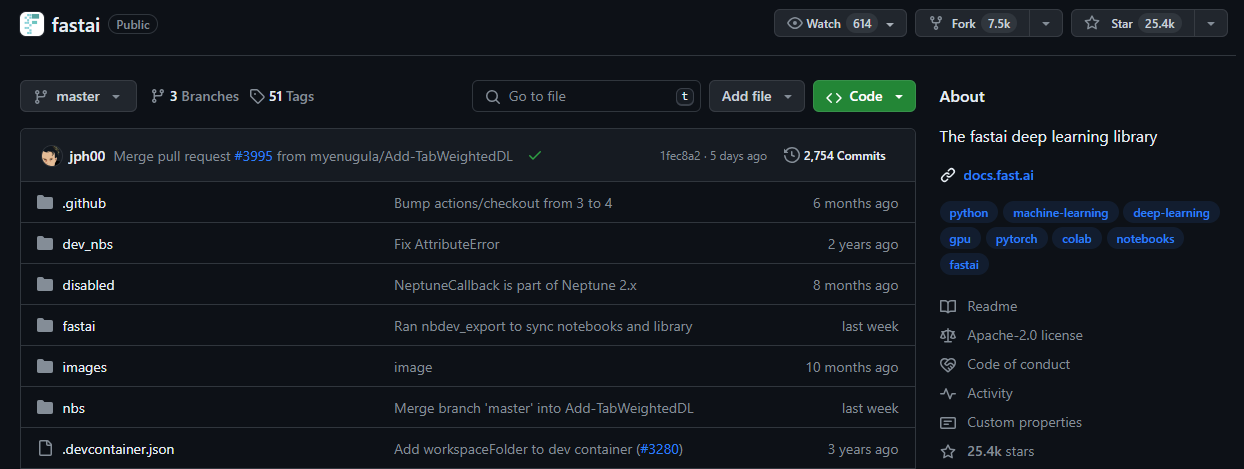1244x469 pixels.
Task: Click the green check status icon
Action: pos(535,155)
